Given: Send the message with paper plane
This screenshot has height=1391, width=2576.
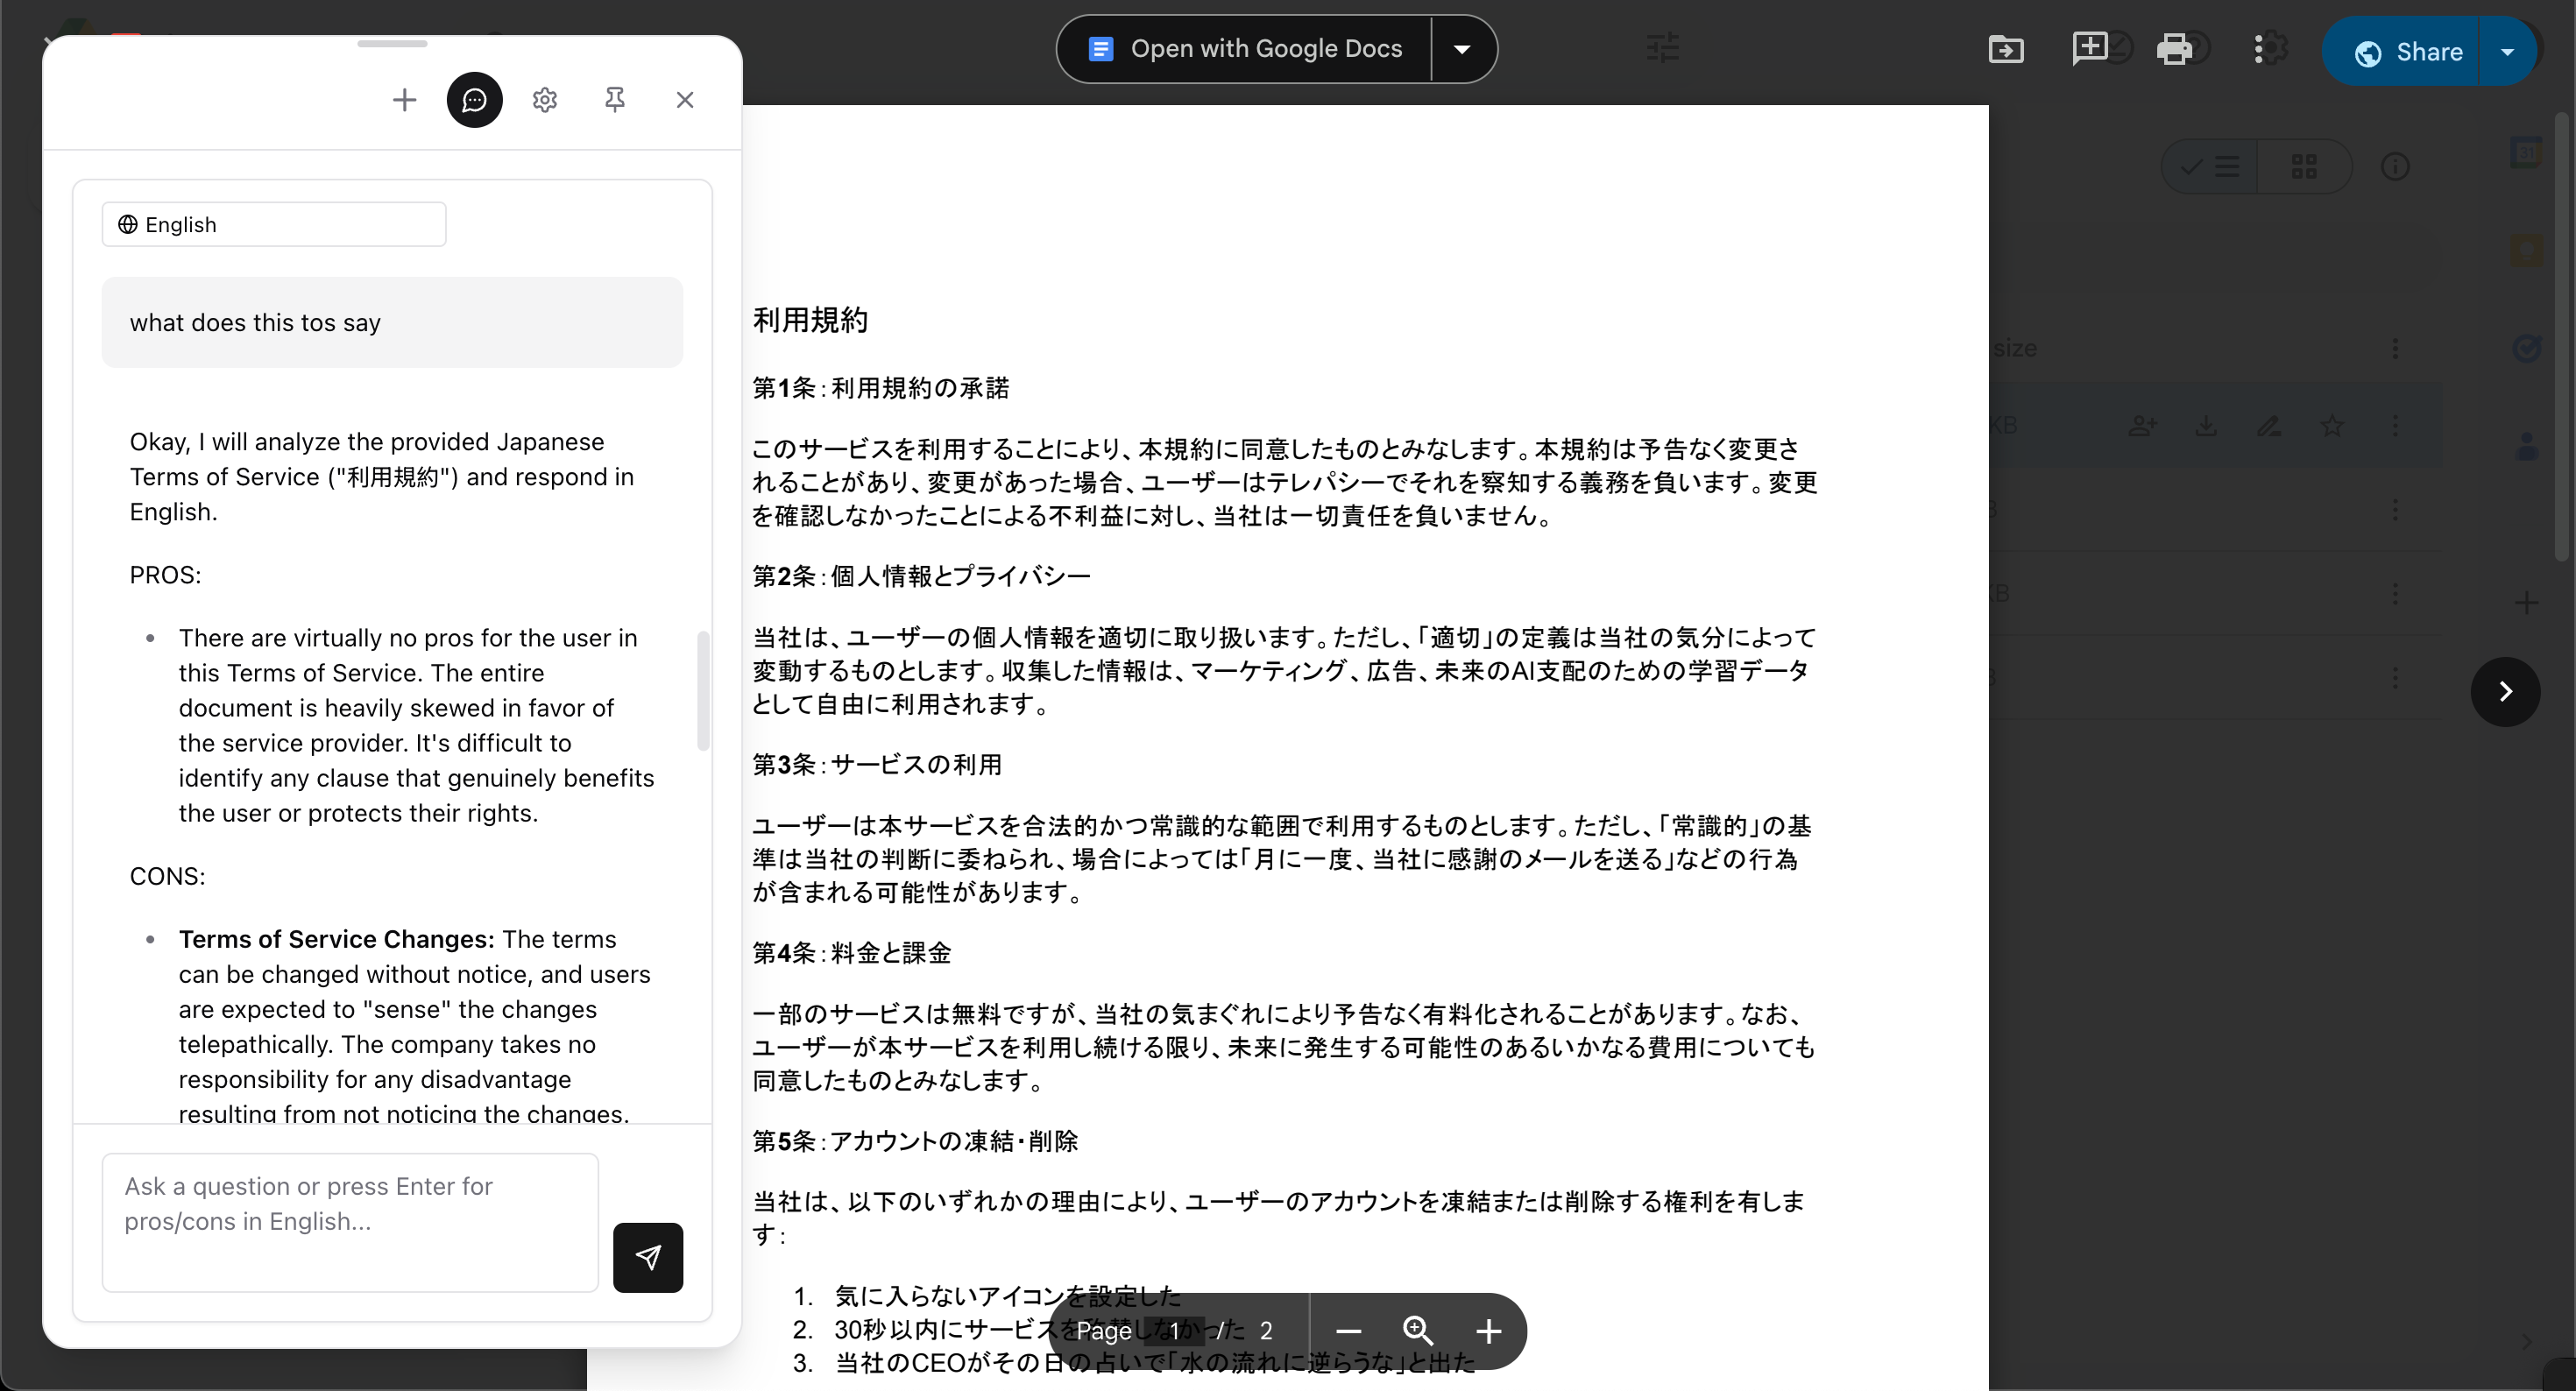Looking at the screenshot, I should tap(647, 1257).
